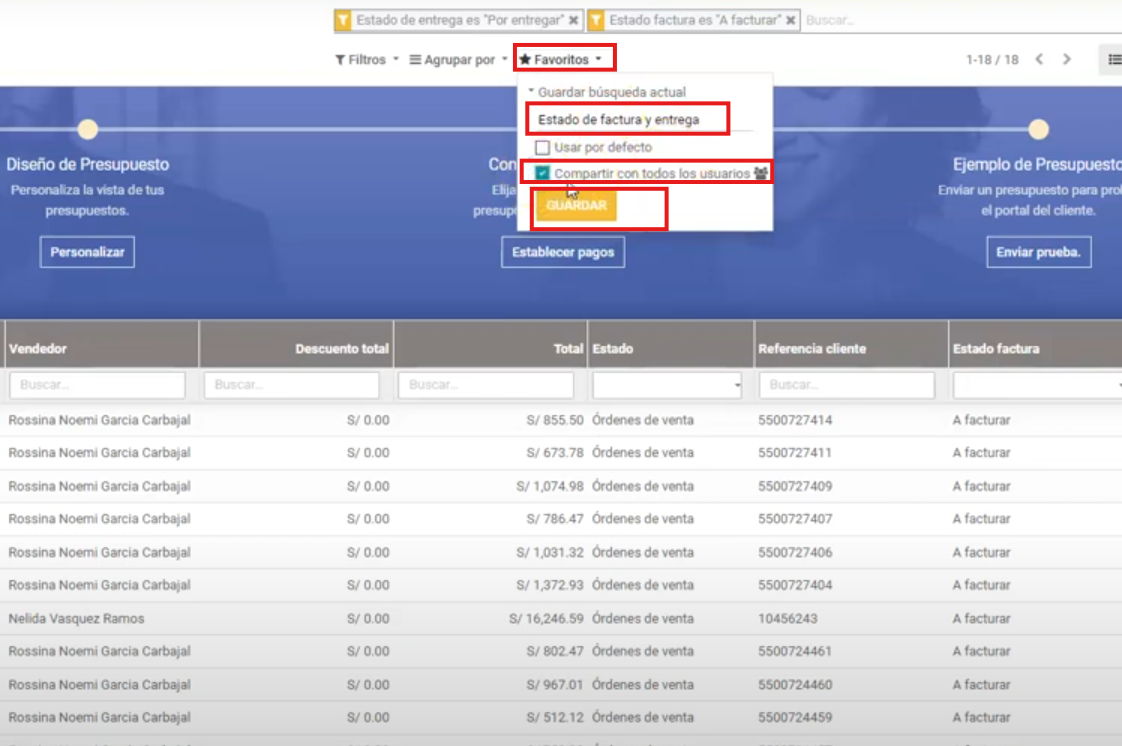
Task: Open the Agrupar por dropdown
Action: coord(459,60)
